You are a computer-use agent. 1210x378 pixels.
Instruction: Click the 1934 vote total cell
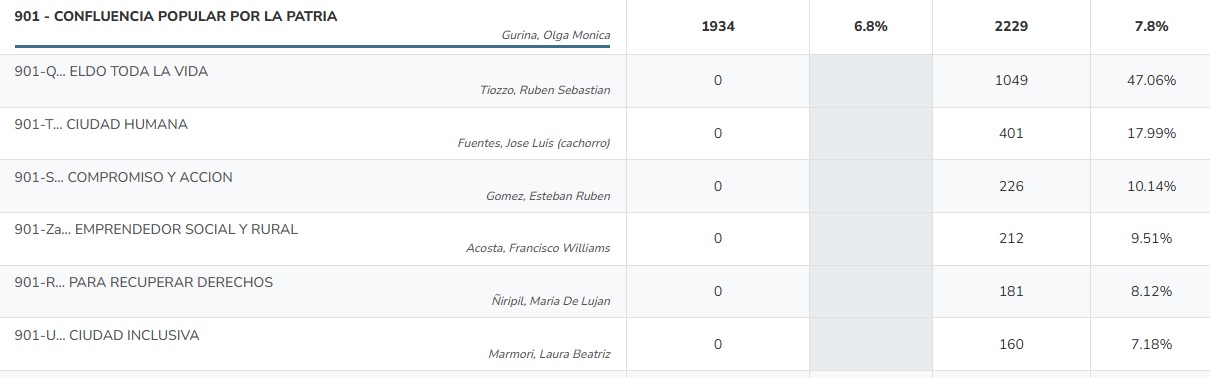[718, 27]
